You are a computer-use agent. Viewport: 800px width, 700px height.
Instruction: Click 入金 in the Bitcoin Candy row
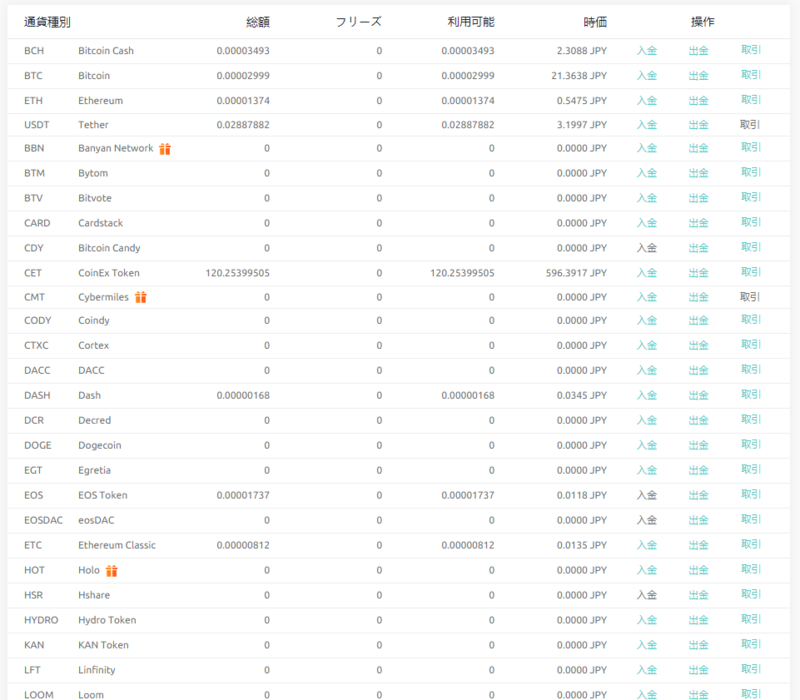point(646,248)
